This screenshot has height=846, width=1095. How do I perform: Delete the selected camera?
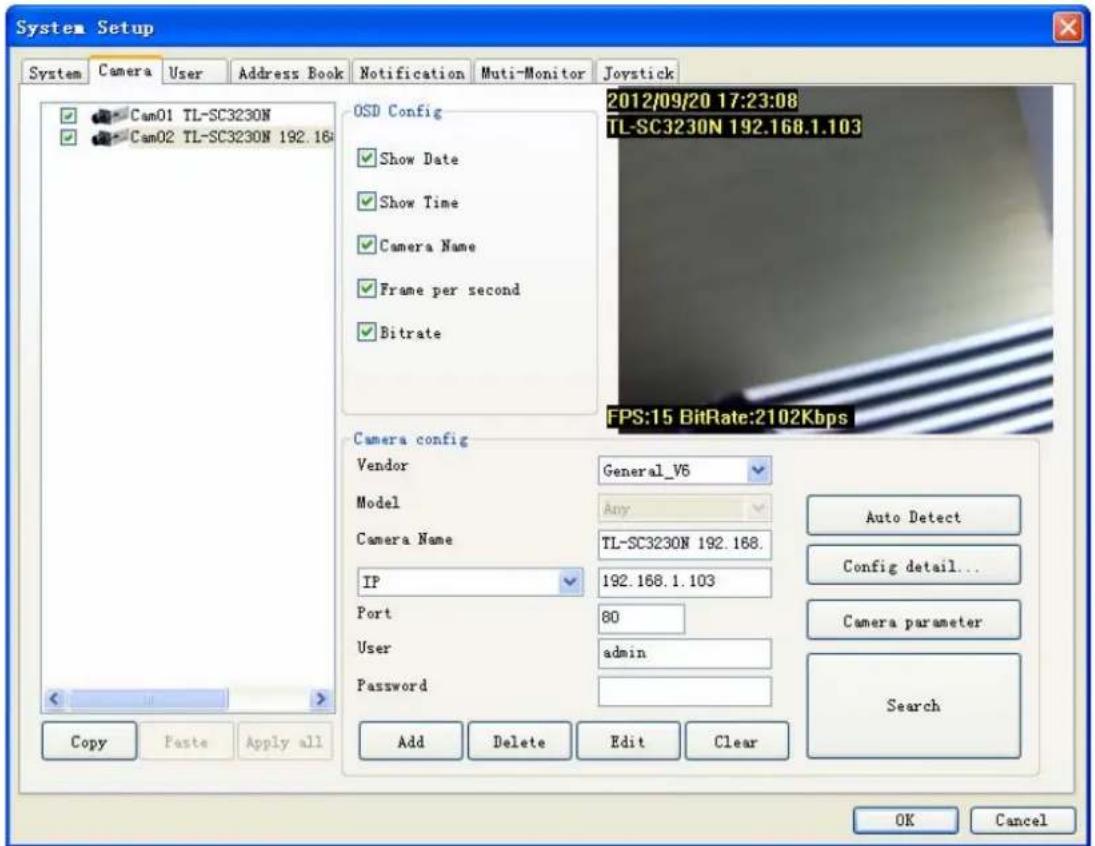(x=520, y=741)
